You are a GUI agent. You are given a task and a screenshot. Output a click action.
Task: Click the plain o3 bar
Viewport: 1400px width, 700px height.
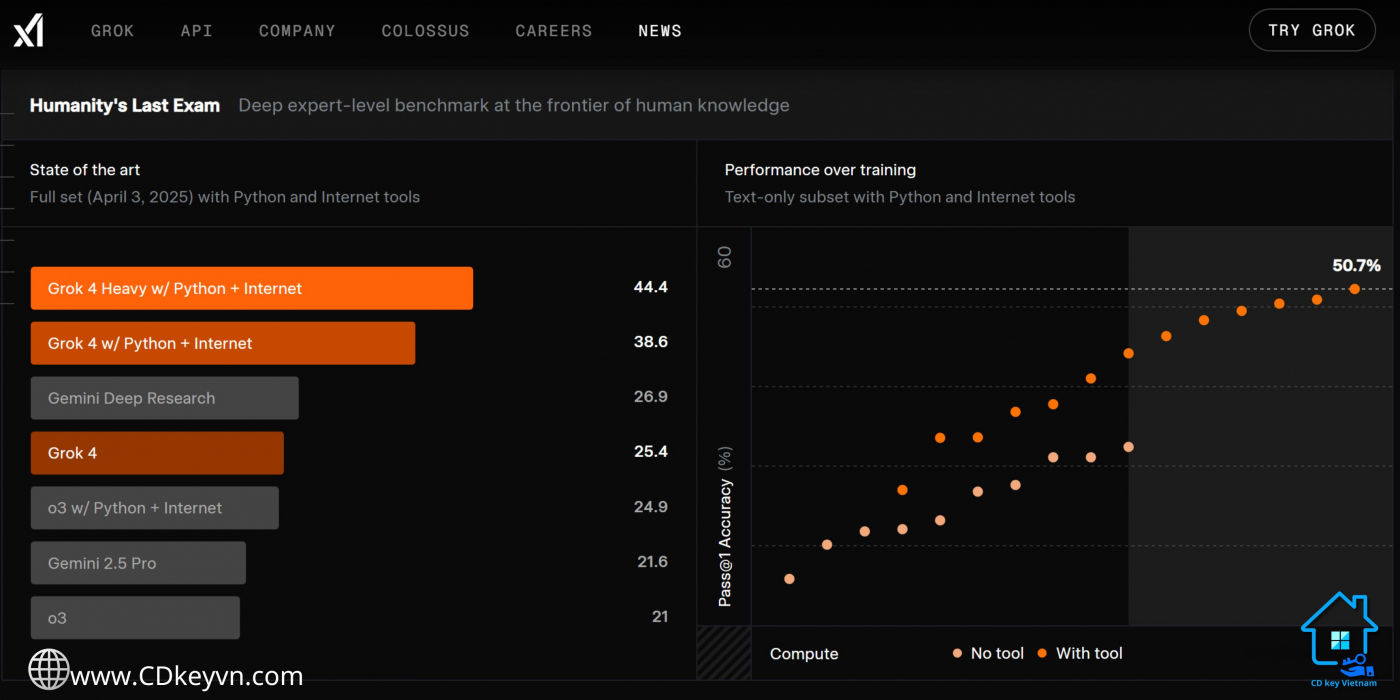135,618
